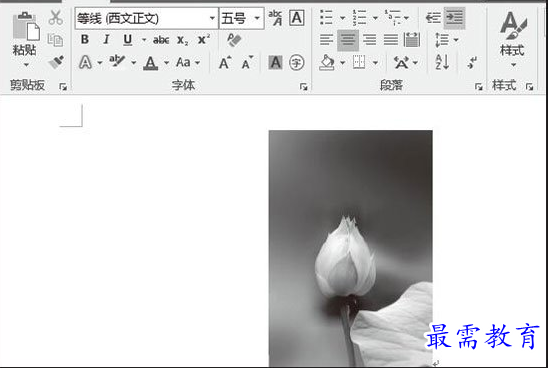The height and width of the screenshot is (368, 548).
Task: Click the Paste clipboard icon
Action: tap(26, 26)
